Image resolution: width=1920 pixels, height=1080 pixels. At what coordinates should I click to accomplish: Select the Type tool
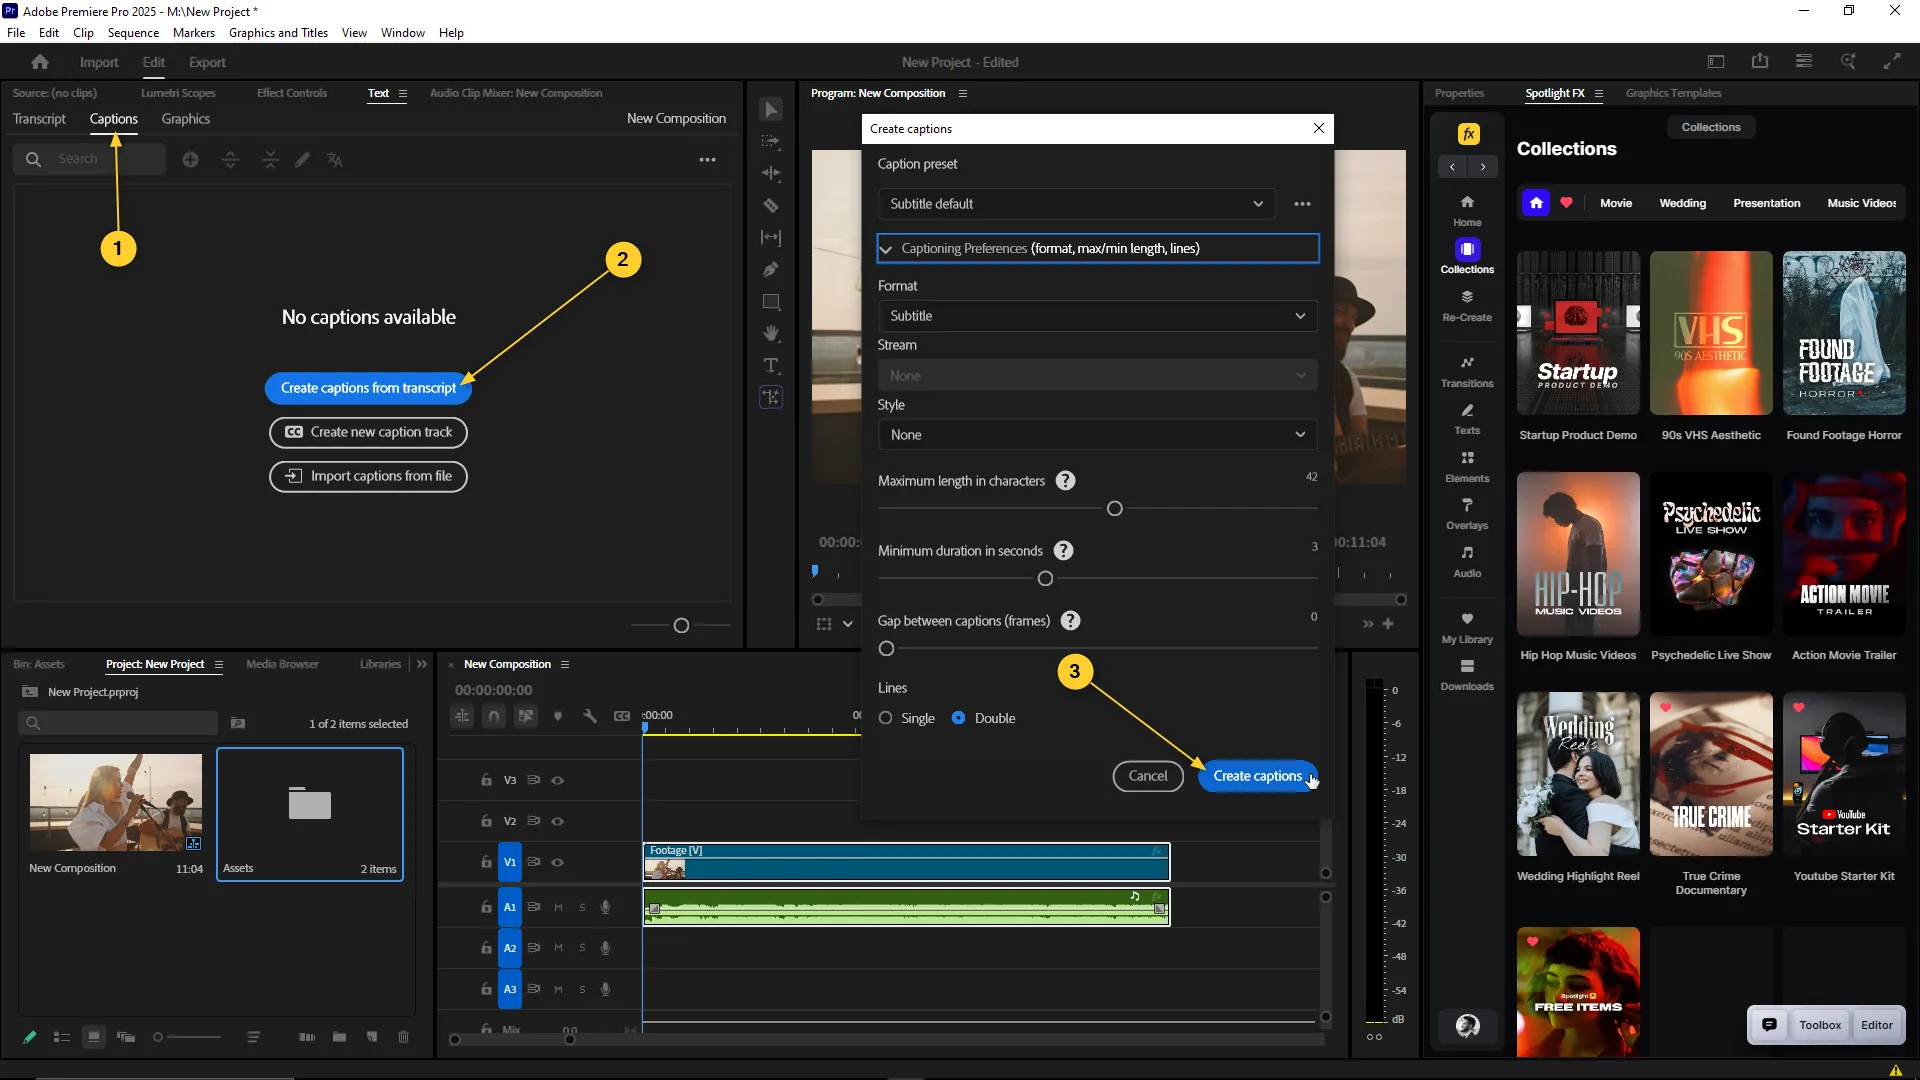771,365
